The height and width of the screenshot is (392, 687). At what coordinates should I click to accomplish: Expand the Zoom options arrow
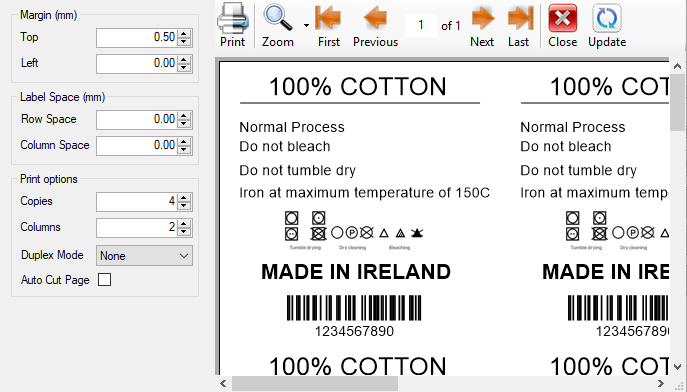pyautogui.click(x=306, y=25)
